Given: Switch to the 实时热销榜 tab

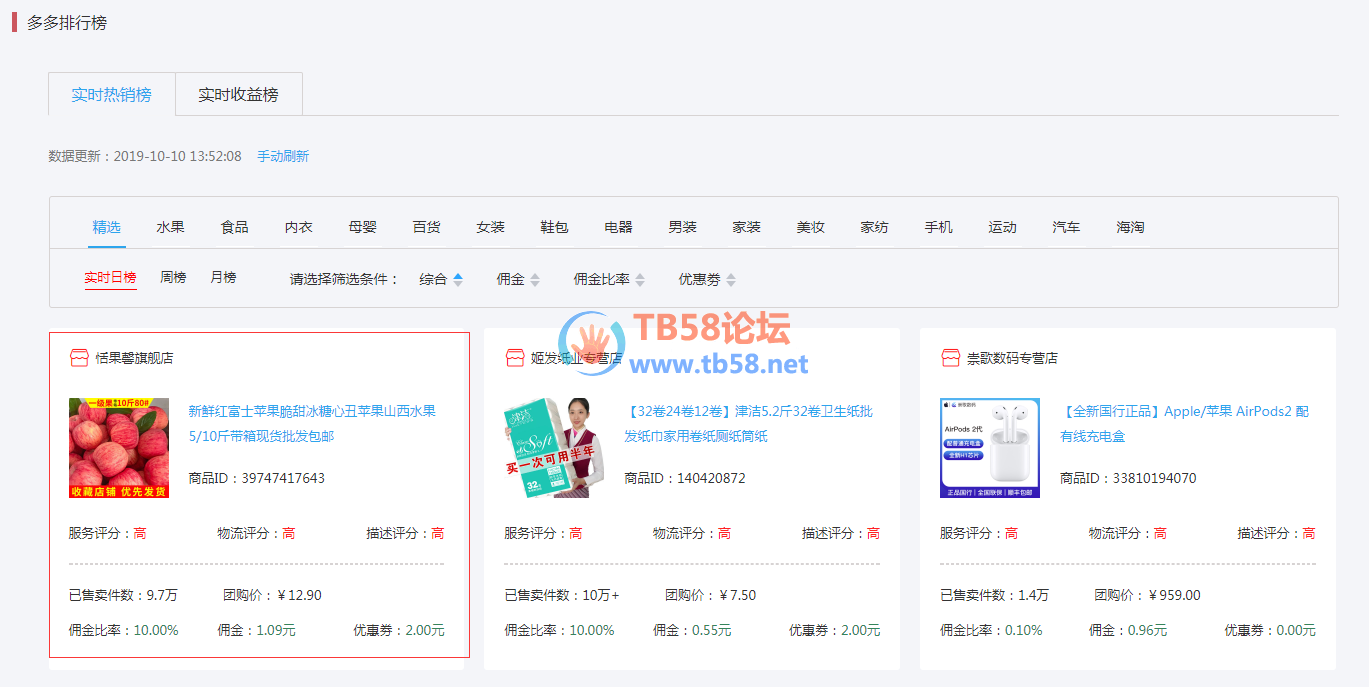Looking at the screenshot, I should pos(112,95).
